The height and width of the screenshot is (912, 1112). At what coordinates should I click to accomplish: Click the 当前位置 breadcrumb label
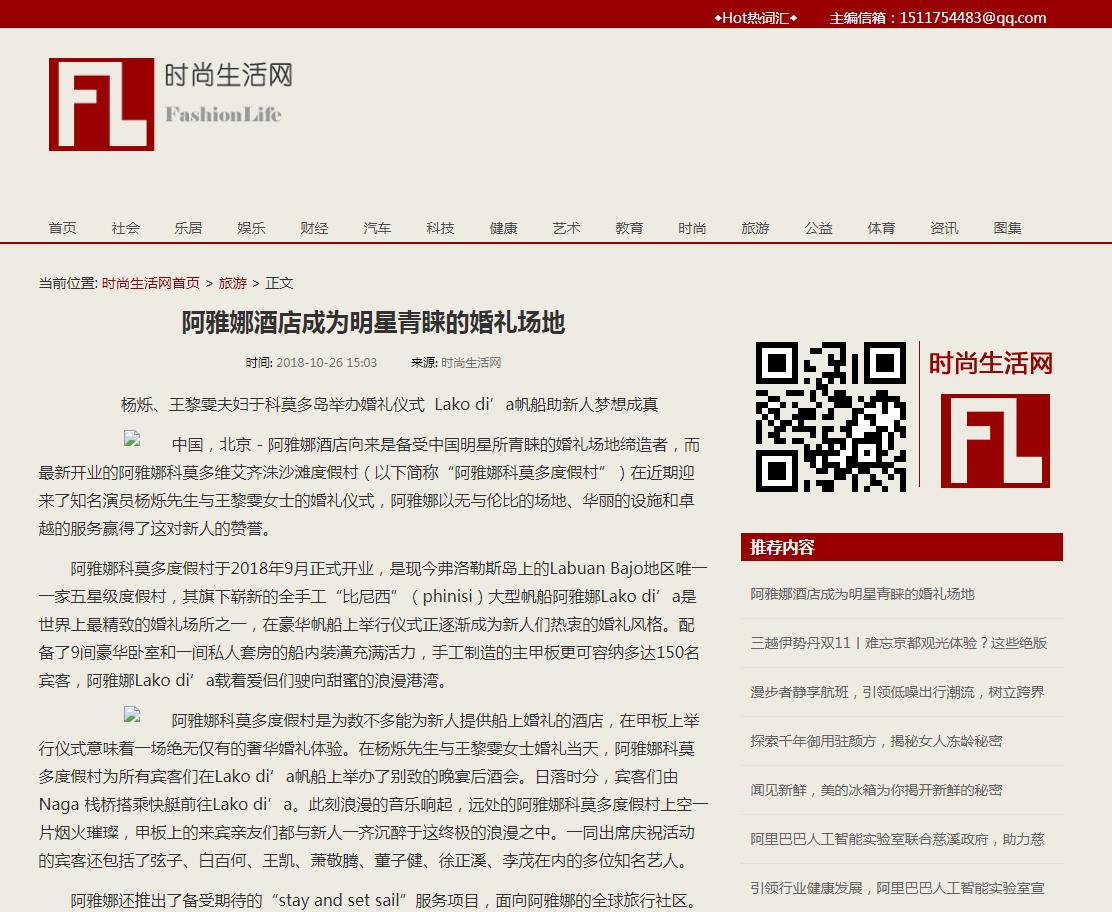point(68,283)
